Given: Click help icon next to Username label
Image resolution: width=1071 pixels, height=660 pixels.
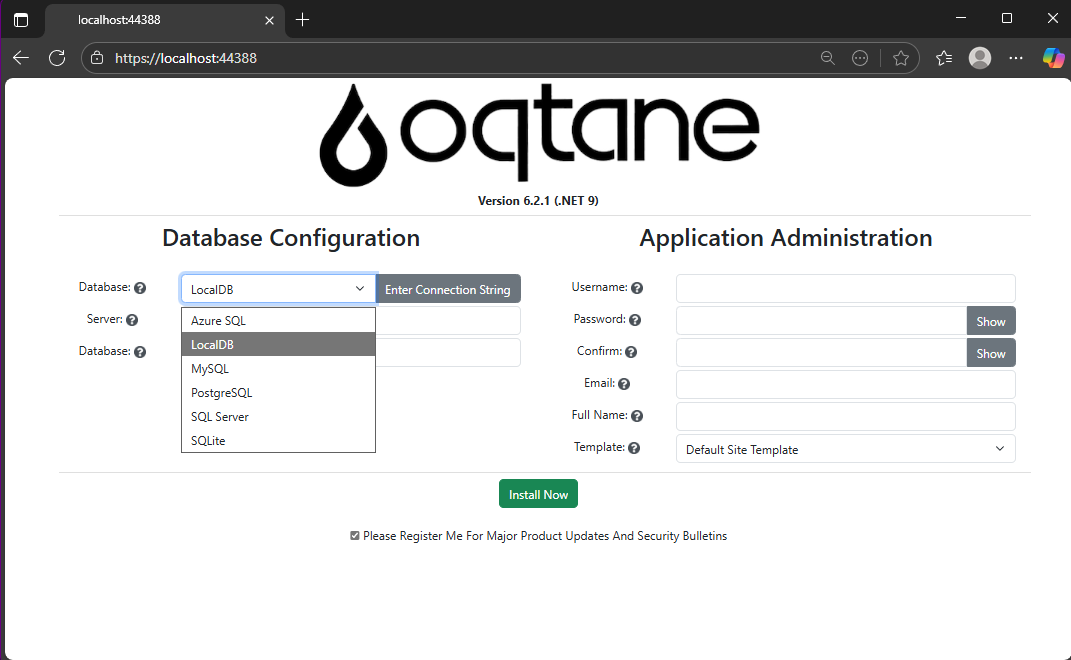Looking at the screenshot, I should [637, 288].
